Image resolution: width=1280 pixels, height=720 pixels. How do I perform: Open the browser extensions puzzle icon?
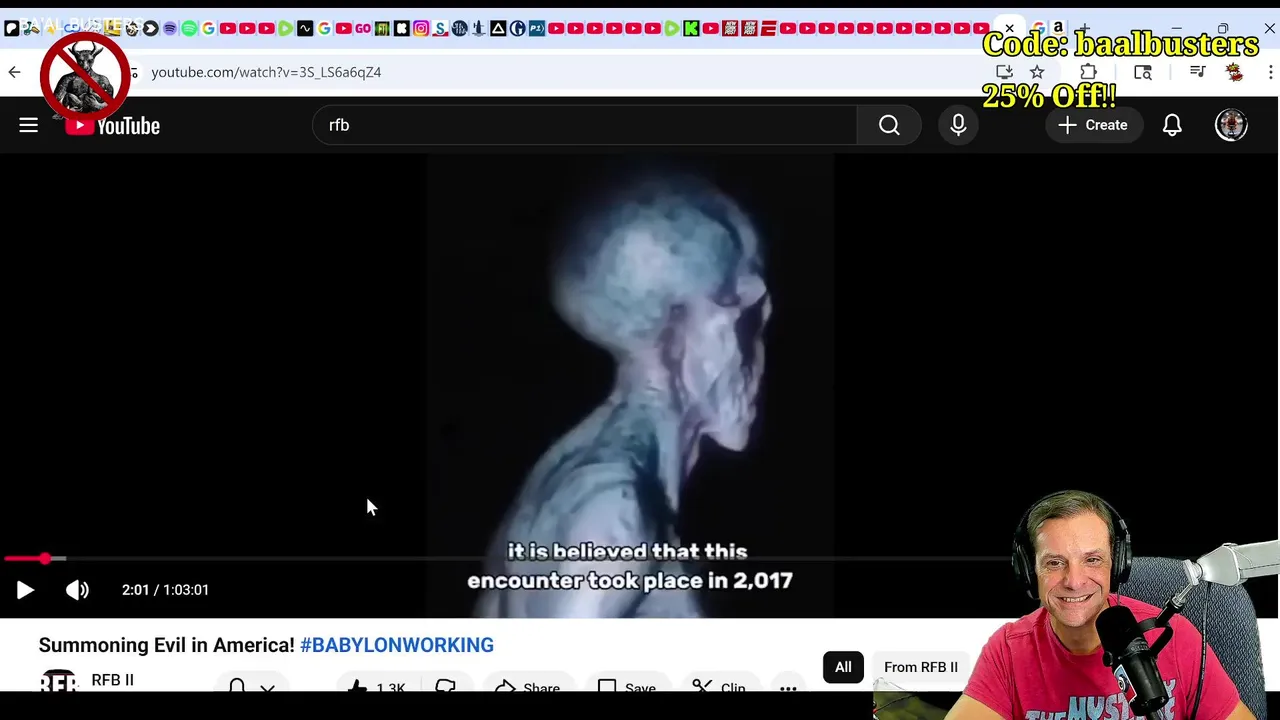1088,72
